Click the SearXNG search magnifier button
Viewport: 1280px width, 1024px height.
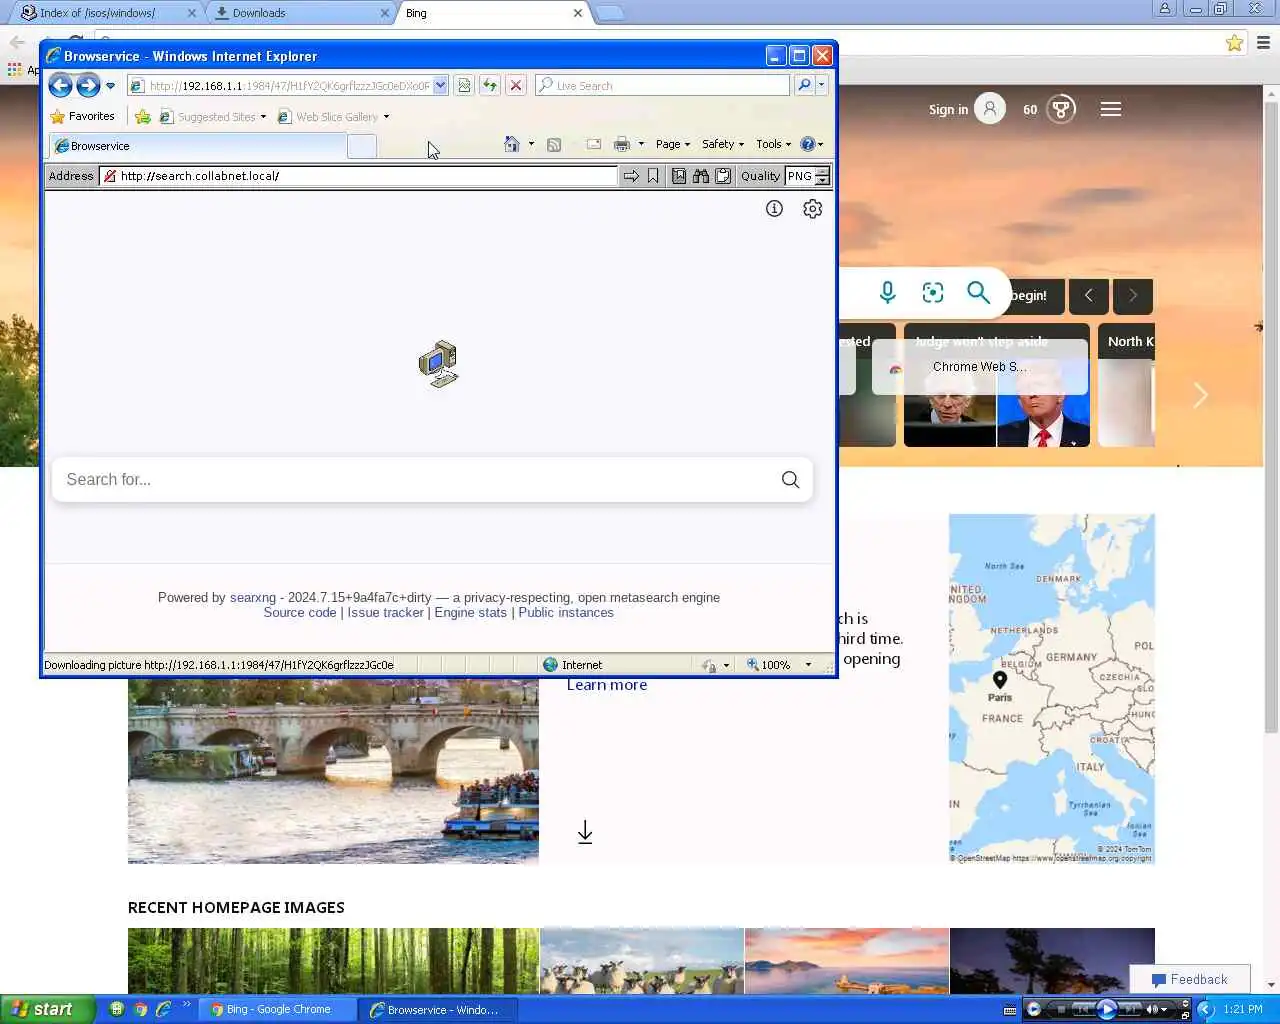(x=790, y=480)
